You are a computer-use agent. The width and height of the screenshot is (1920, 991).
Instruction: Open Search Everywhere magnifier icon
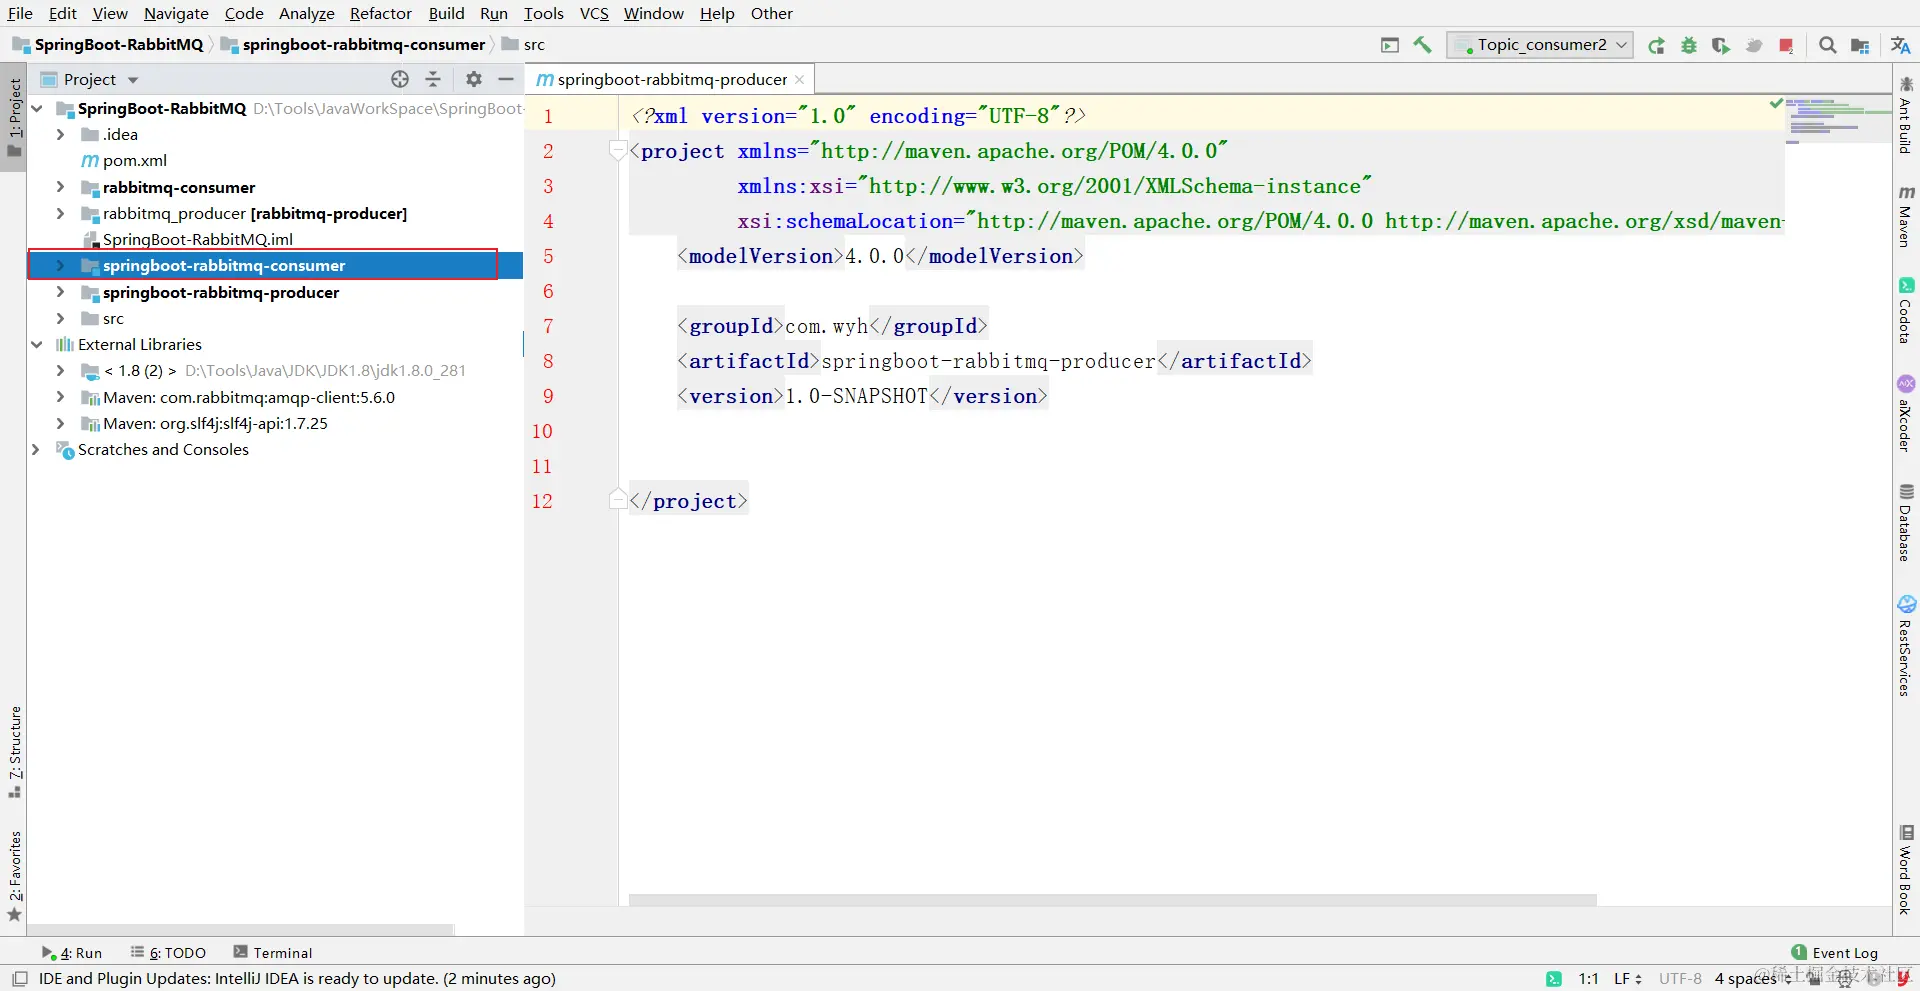(1828, 45)
